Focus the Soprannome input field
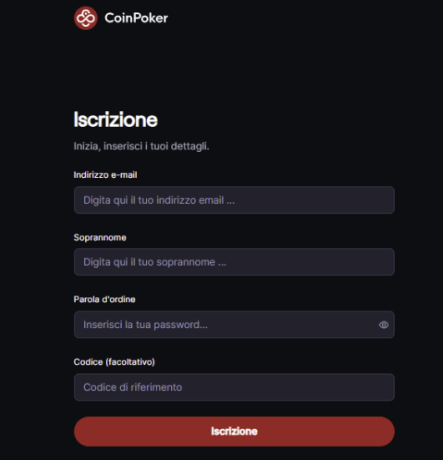Image resolution: width=443 pixels, height=460 pixels. click(234, 262)
